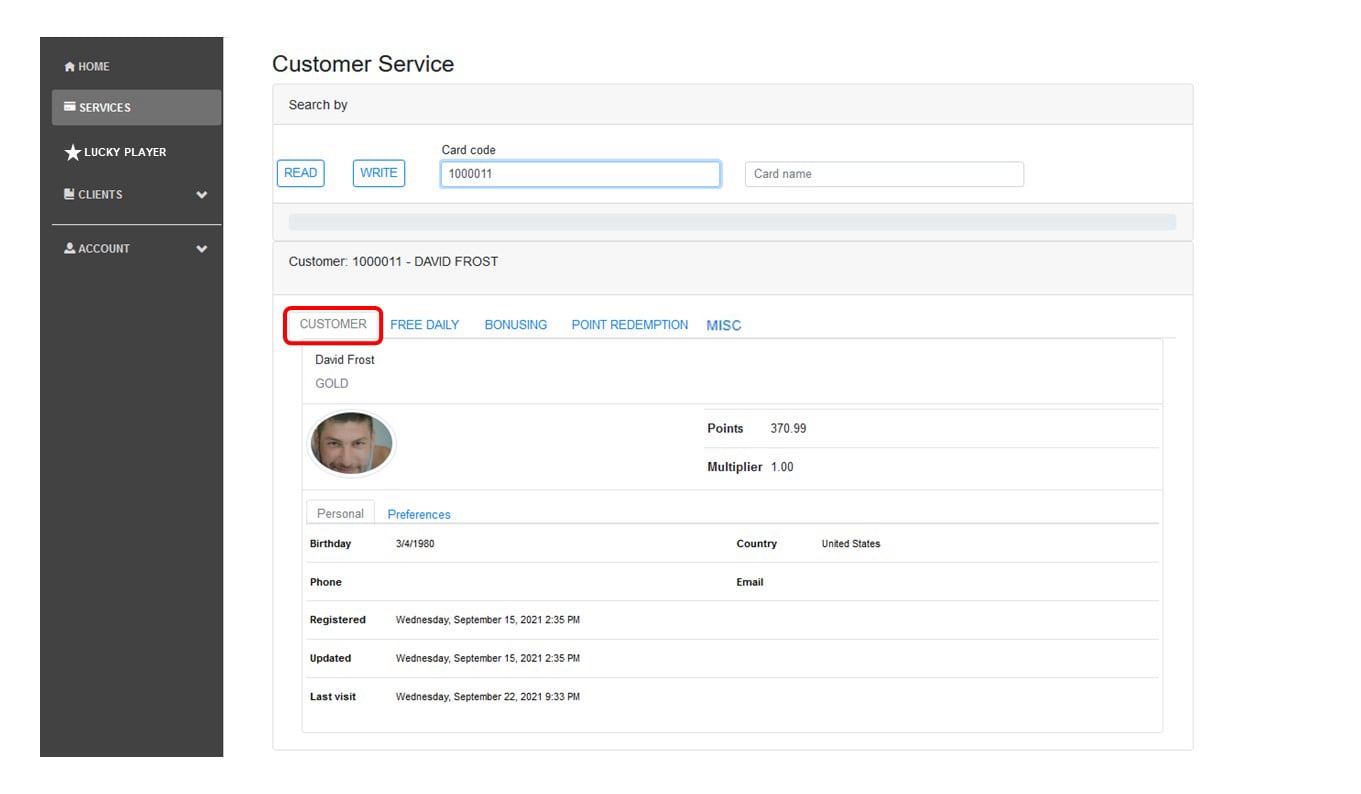Click the Lucky Player star icon
Screen dimensions: 1361x794
tap(72, 152)
